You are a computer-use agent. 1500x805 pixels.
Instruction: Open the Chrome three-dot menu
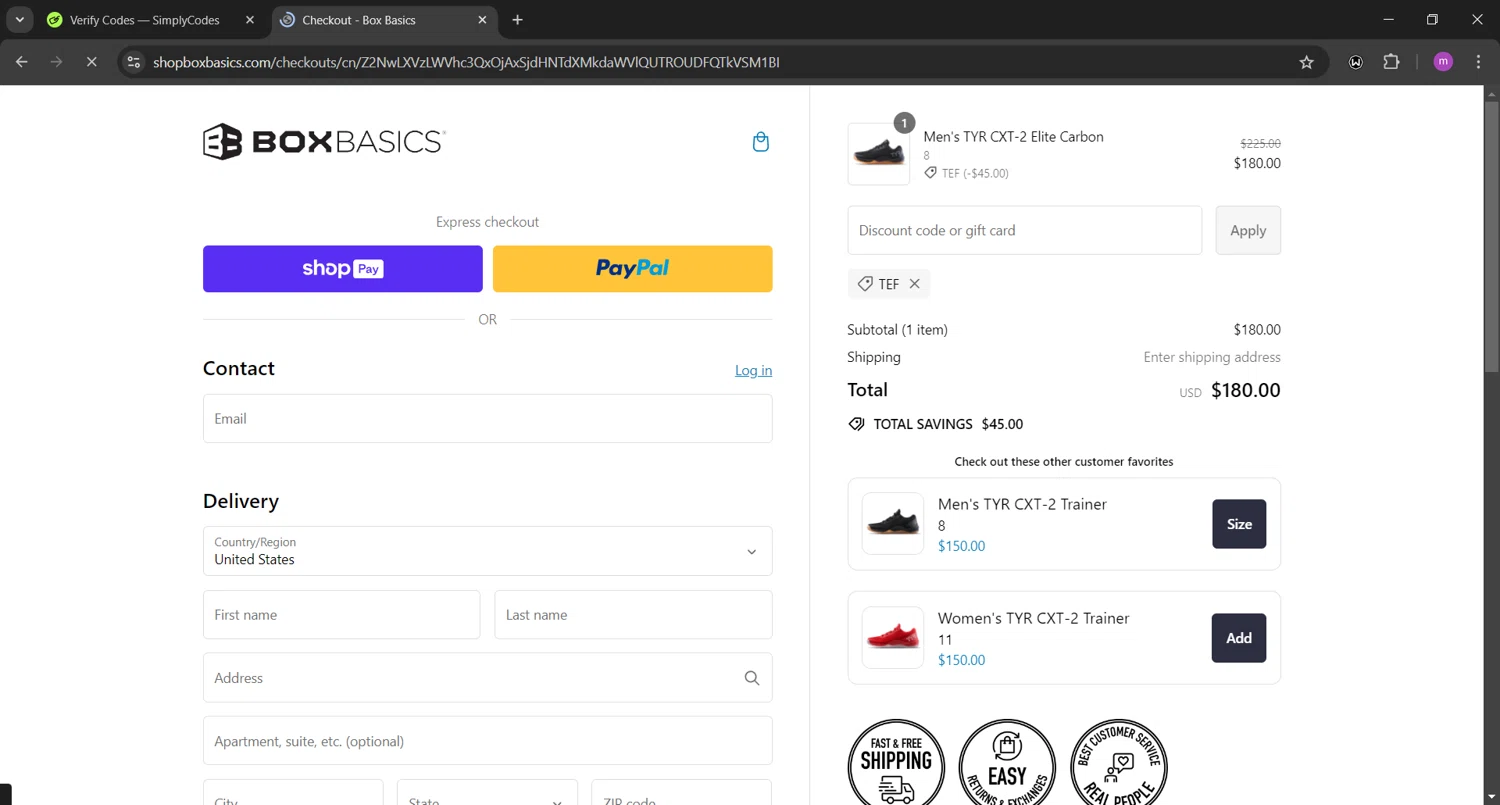(x=1478, y=62)
